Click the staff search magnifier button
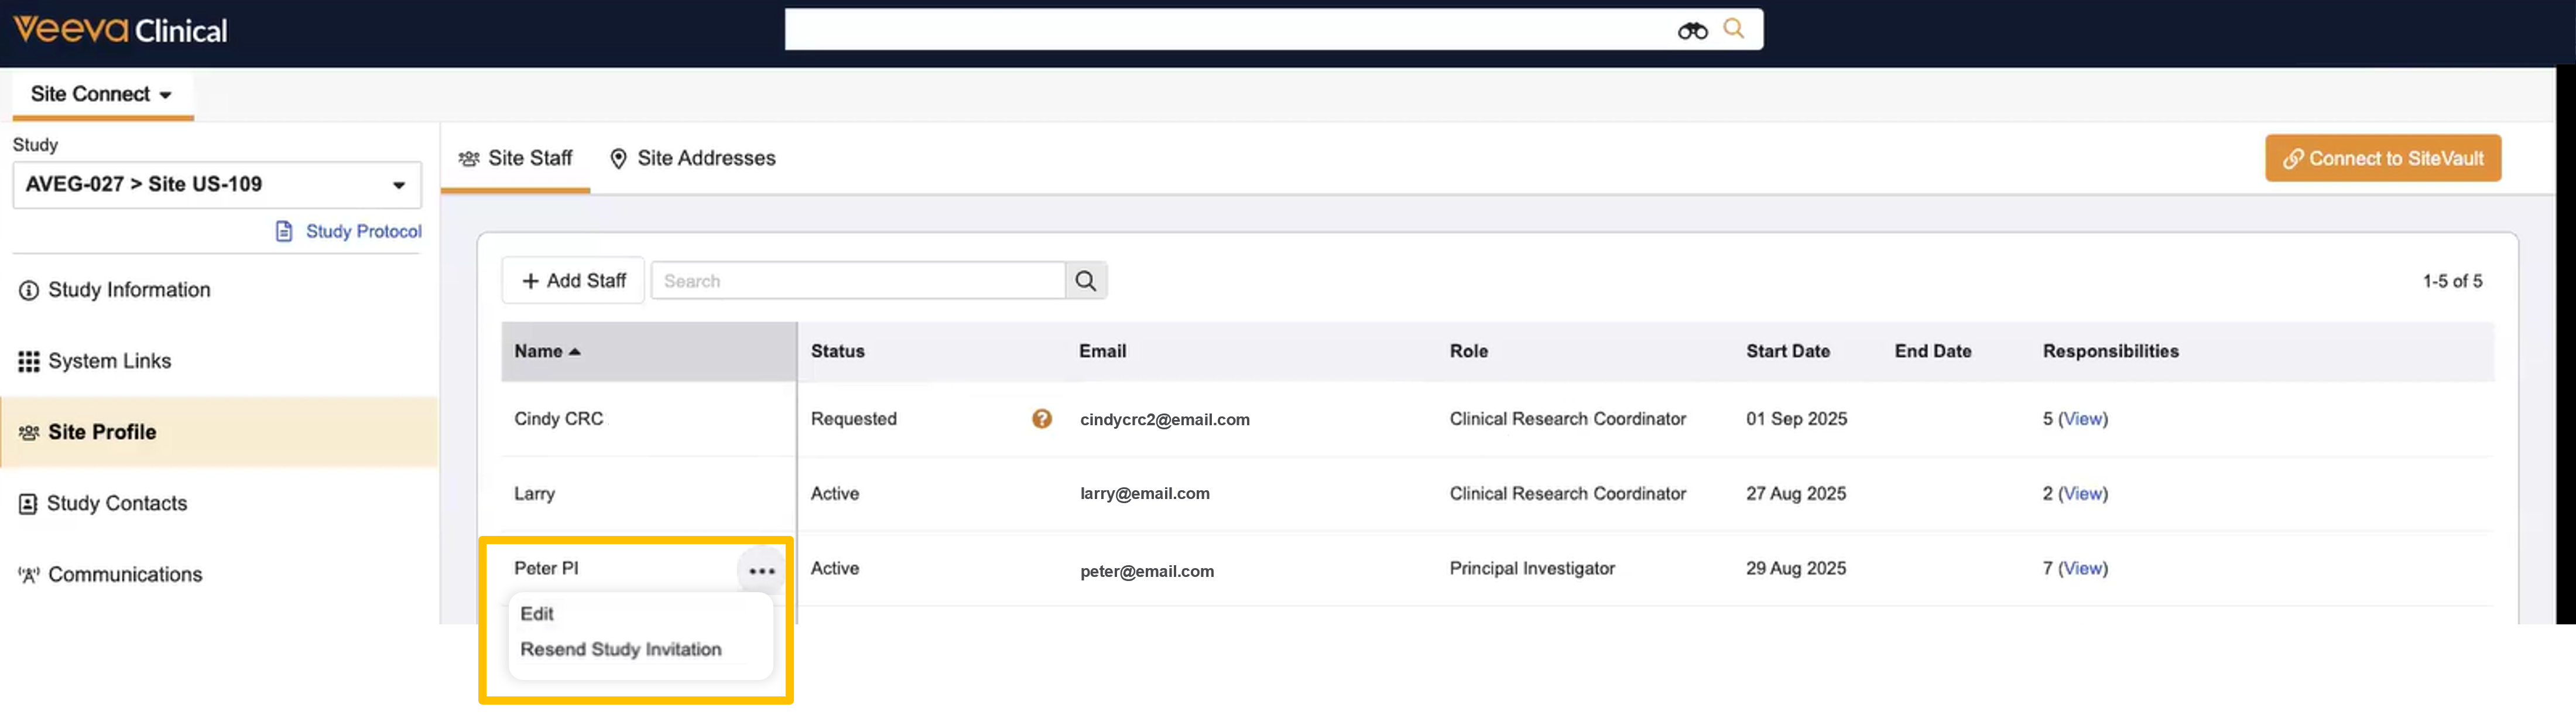The width and height of the screenshot is (2576, 721). pyautogui.click(x=1085, y=281)
